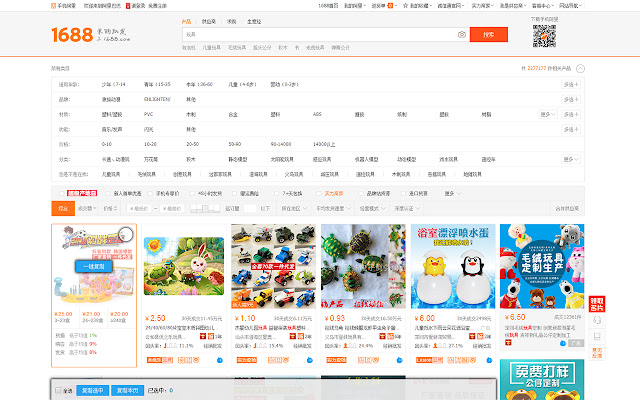Open chat icon on the ¥1.10 product
The image size is (640, 400).
[x=309, y=360]
